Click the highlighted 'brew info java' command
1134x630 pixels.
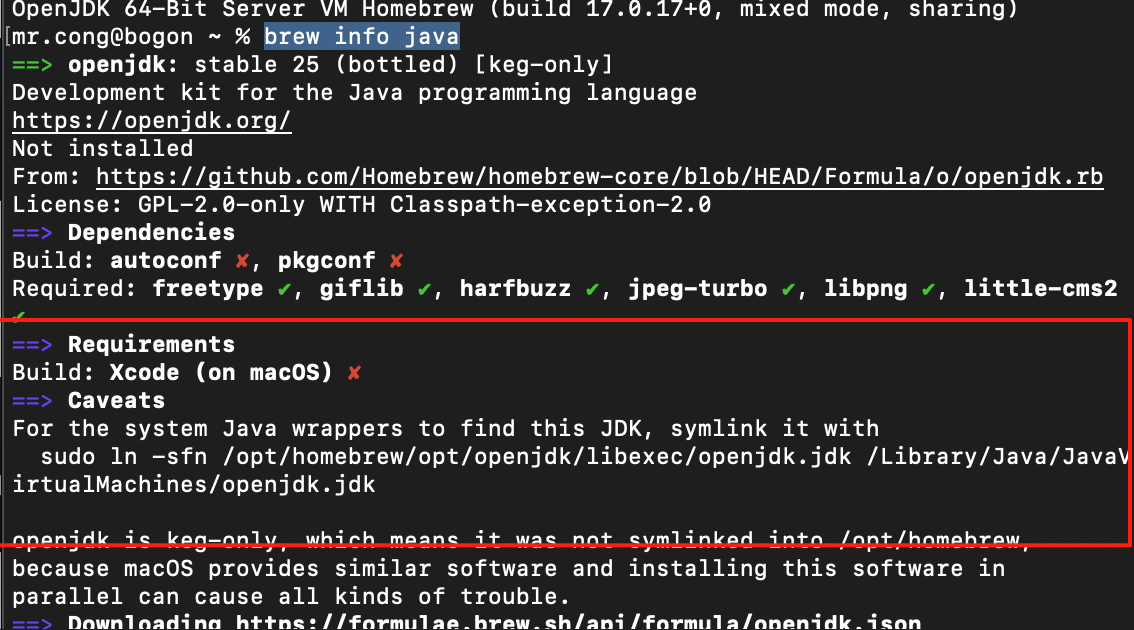pos(362,36)
